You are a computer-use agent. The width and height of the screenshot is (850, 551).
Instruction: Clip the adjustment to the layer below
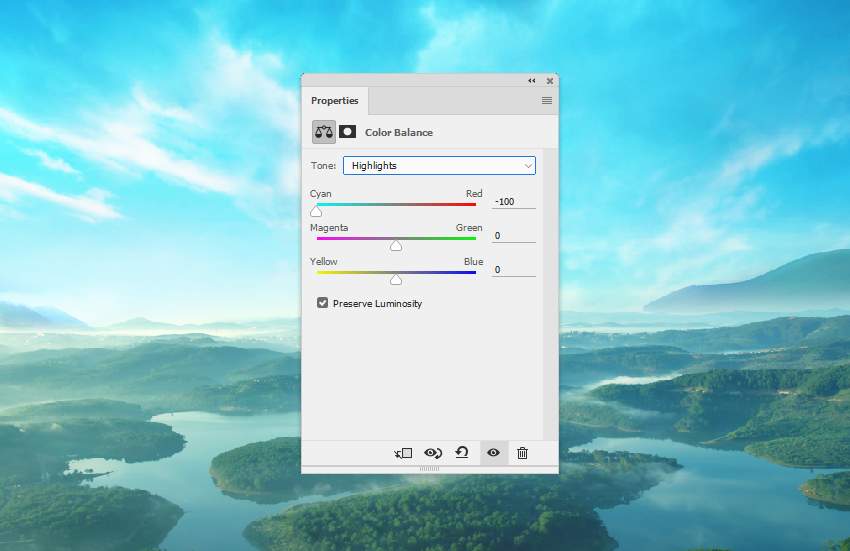pyautogui.click(x=403, y=453)
